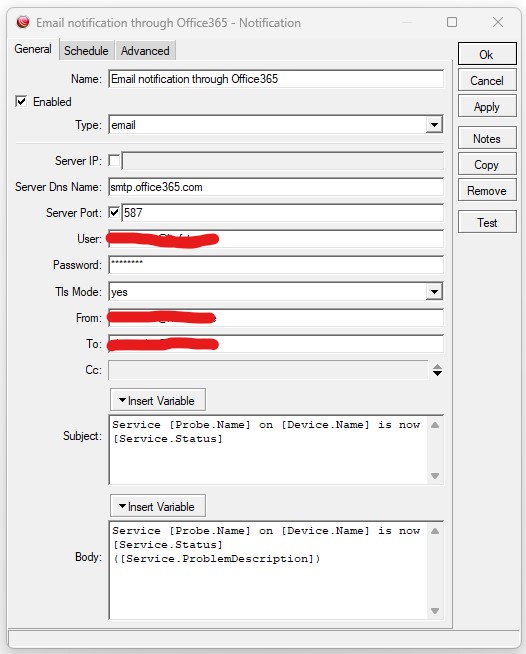The image size is (526, 654).
Task: Click into the Name field
Action: tap(276, 79)
